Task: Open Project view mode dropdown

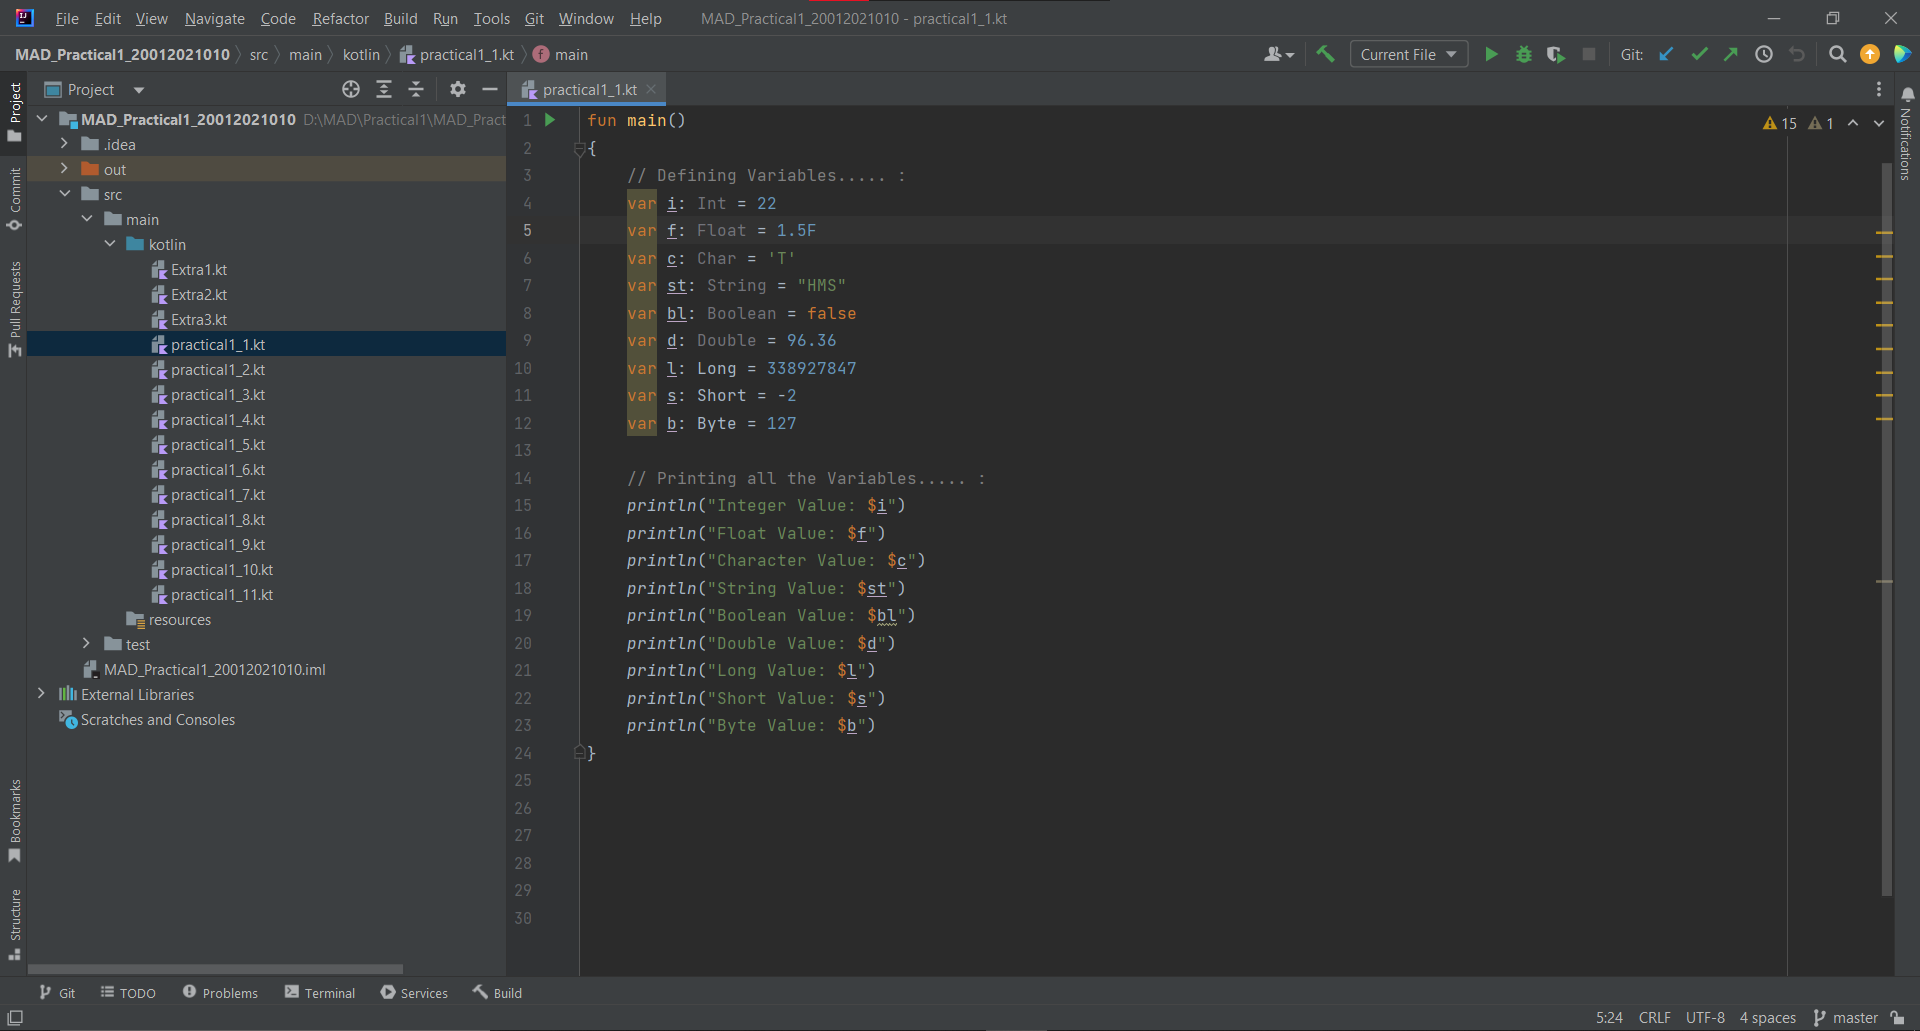Action: click(139, 90)
